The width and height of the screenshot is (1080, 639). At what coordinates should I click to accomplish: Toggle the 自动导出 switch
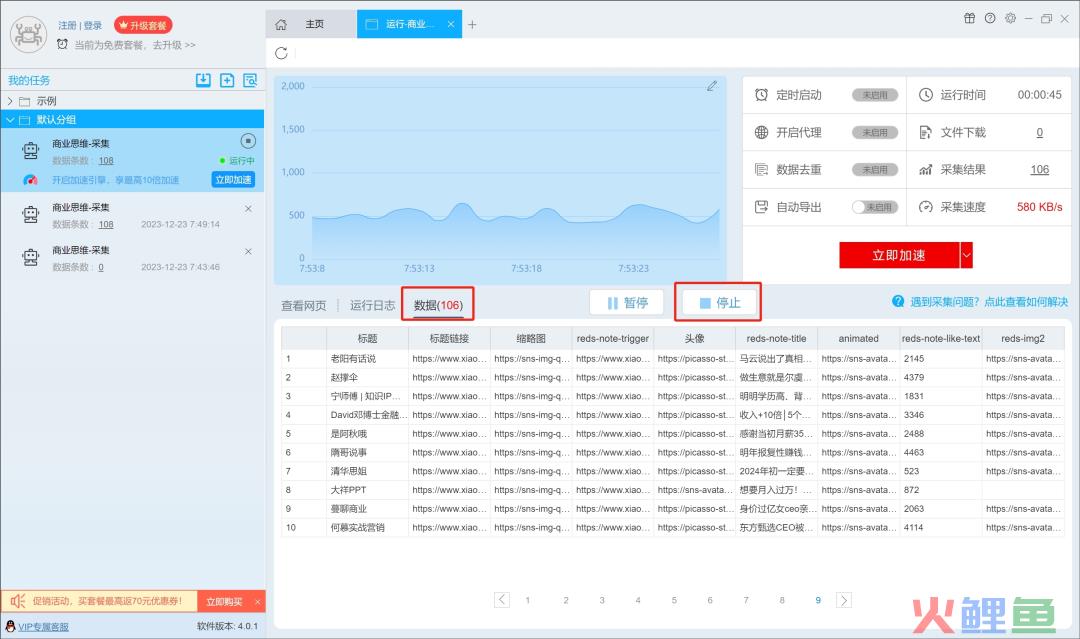(x=875, y=207)
